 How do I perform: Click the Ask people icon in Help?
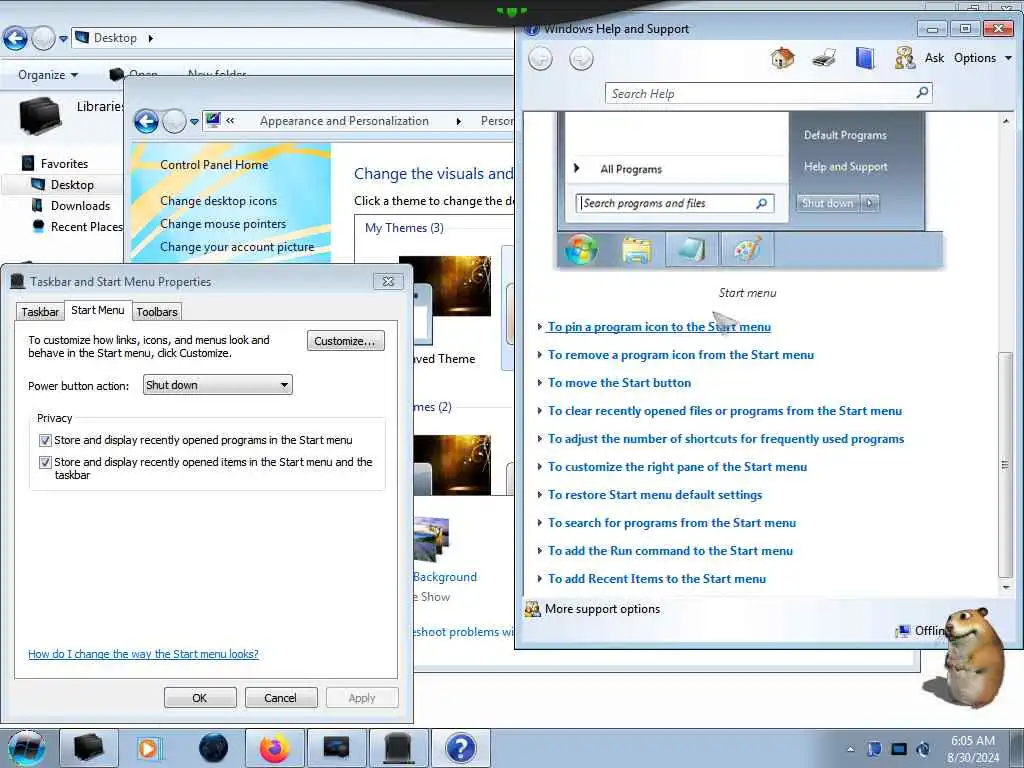[x=904, y=58]
